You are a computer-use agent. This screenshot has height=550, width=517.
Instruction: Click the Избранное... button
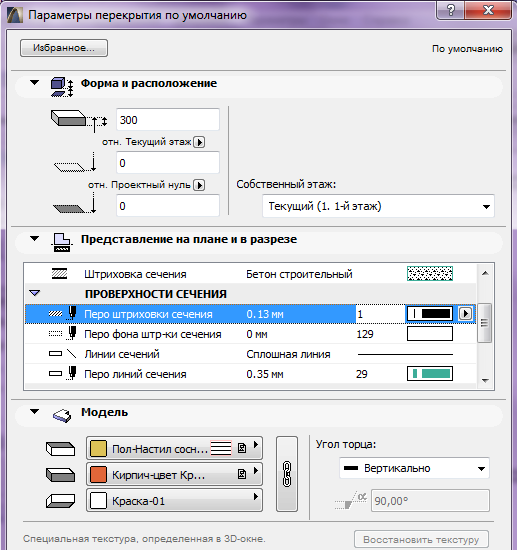pos(64,48)
